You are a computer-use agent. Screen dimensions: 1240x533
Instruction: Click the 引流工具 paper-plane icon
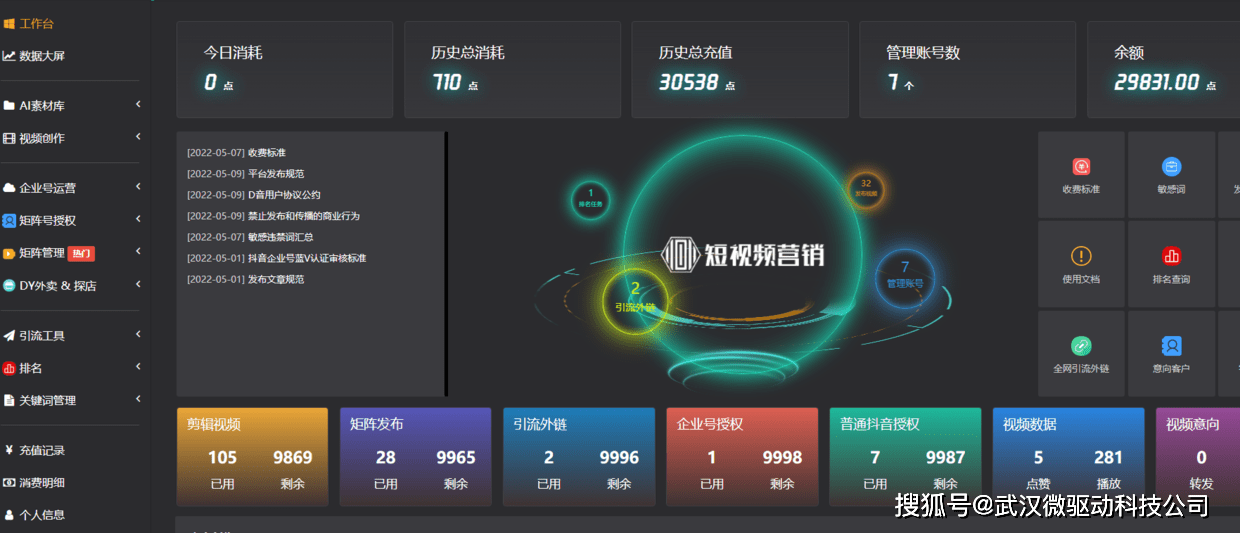pos(9,335)
